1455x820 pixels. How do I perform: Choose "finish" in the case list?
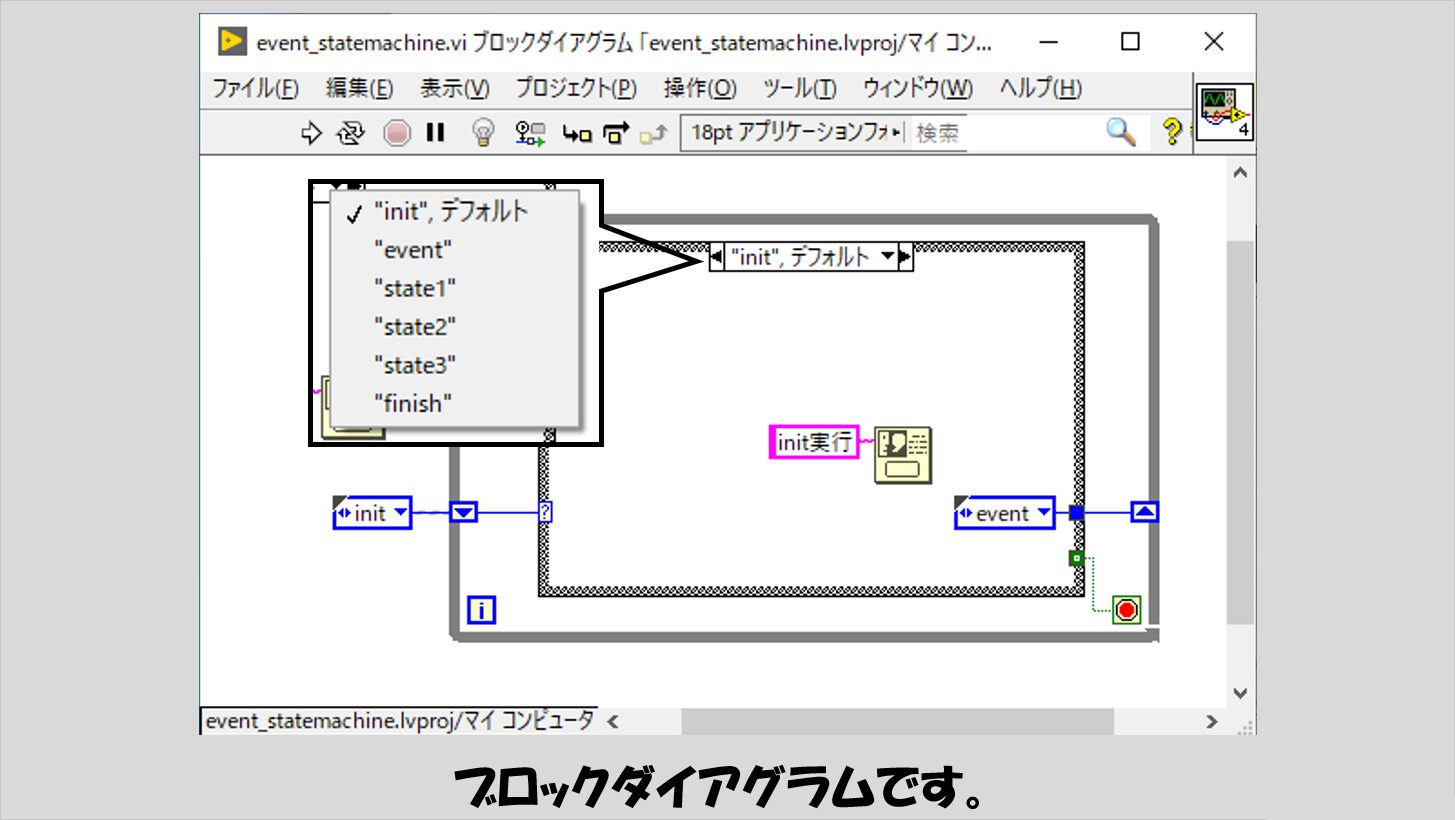coord(412,404)
